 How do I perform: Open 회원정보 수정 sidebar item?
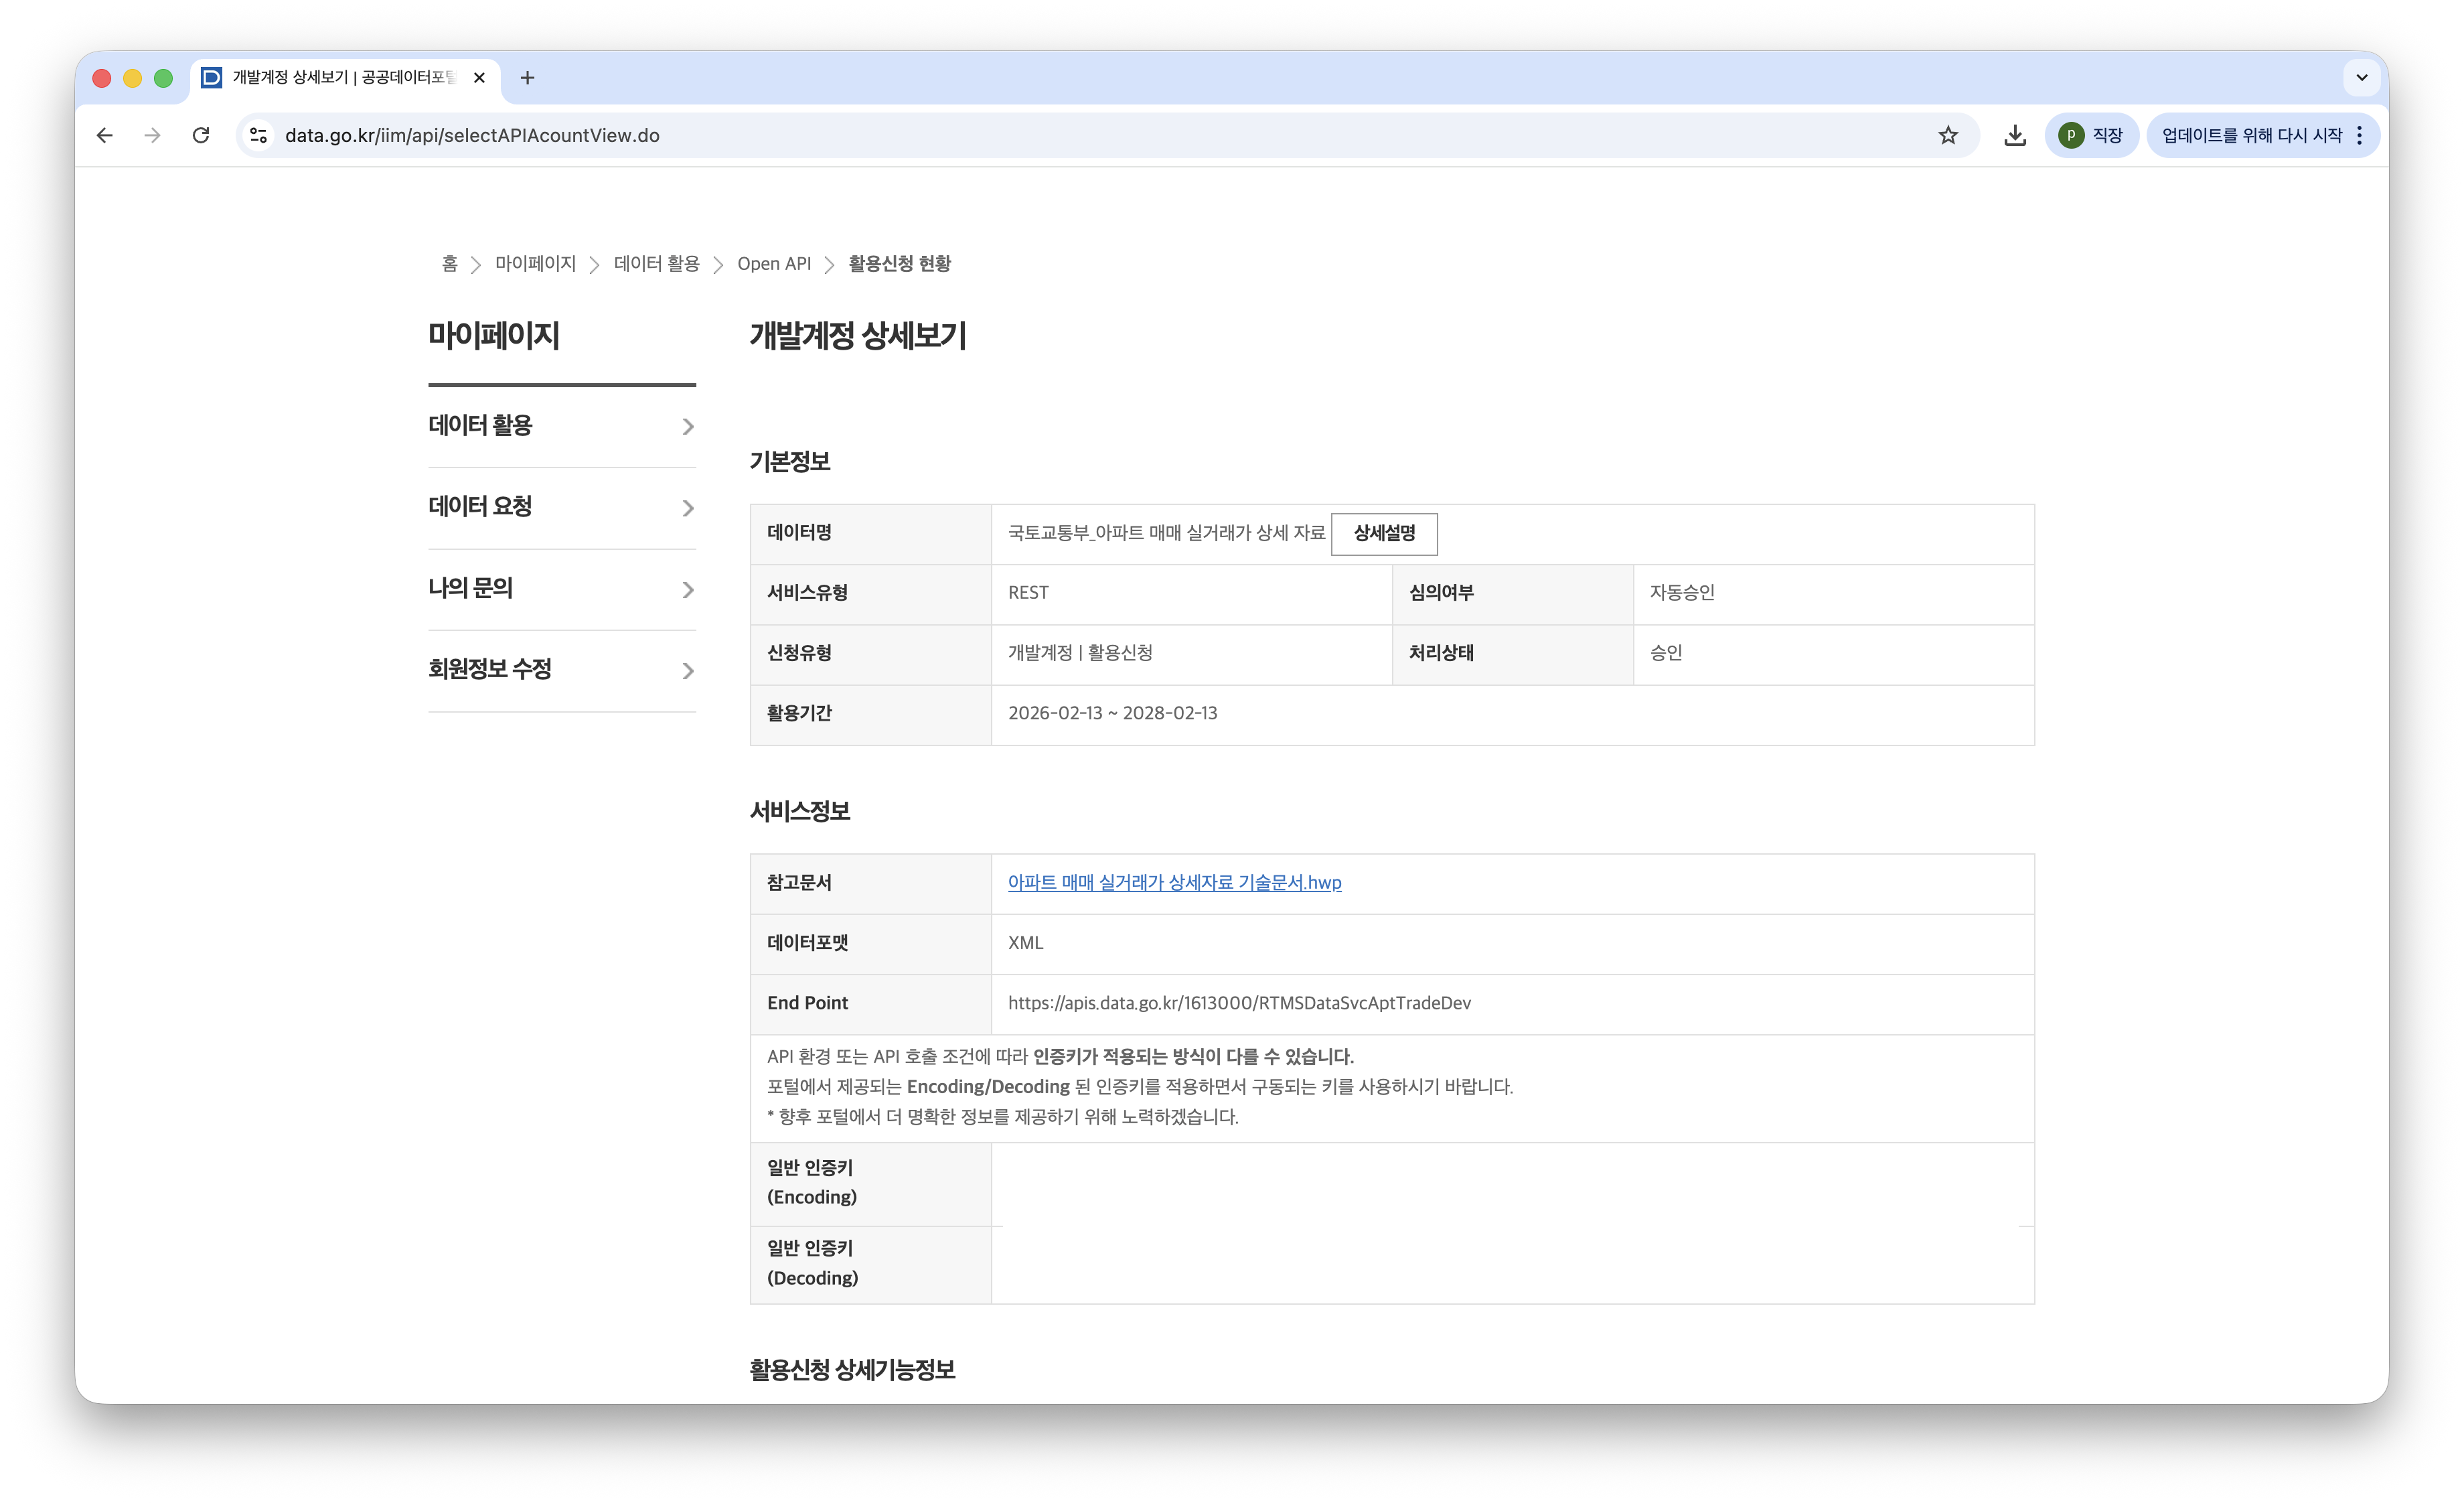pyautogui.click(x=561, y=670)
